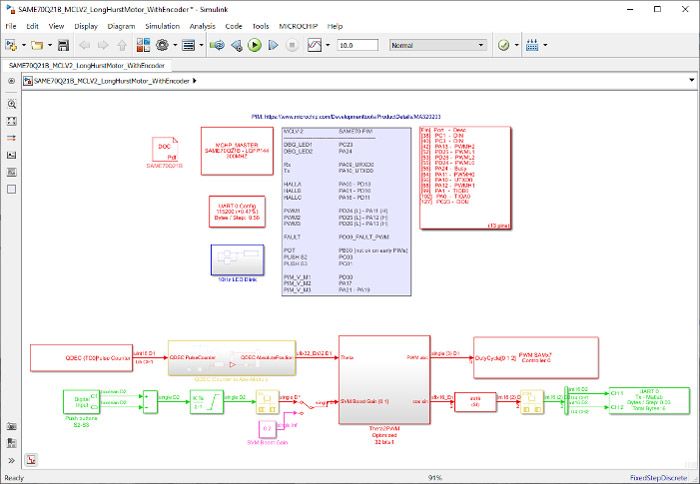Select the SAME70Q21B model tab
The width and height of the screenshot is (700, 484).
click(x=86, y=64)
